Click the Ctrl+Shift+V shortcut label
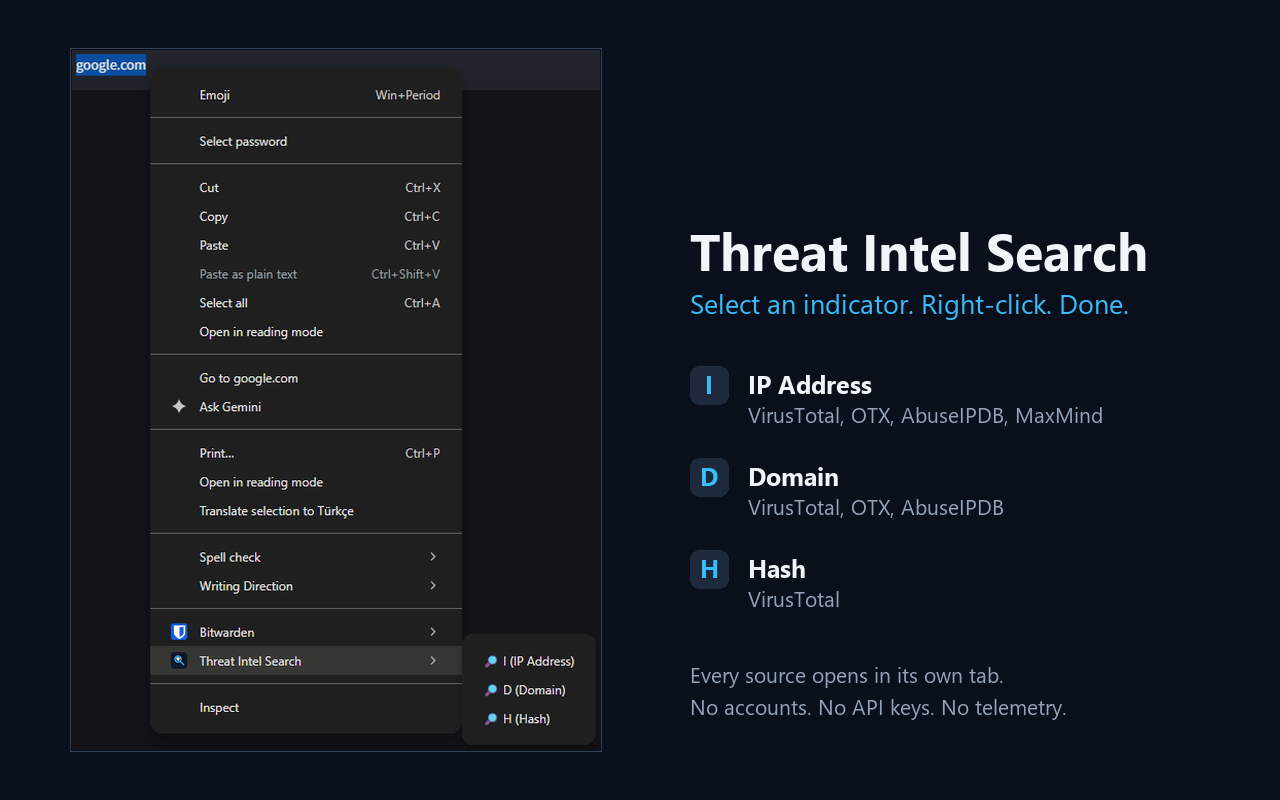The image size is (1280, 800). (406, 275)
